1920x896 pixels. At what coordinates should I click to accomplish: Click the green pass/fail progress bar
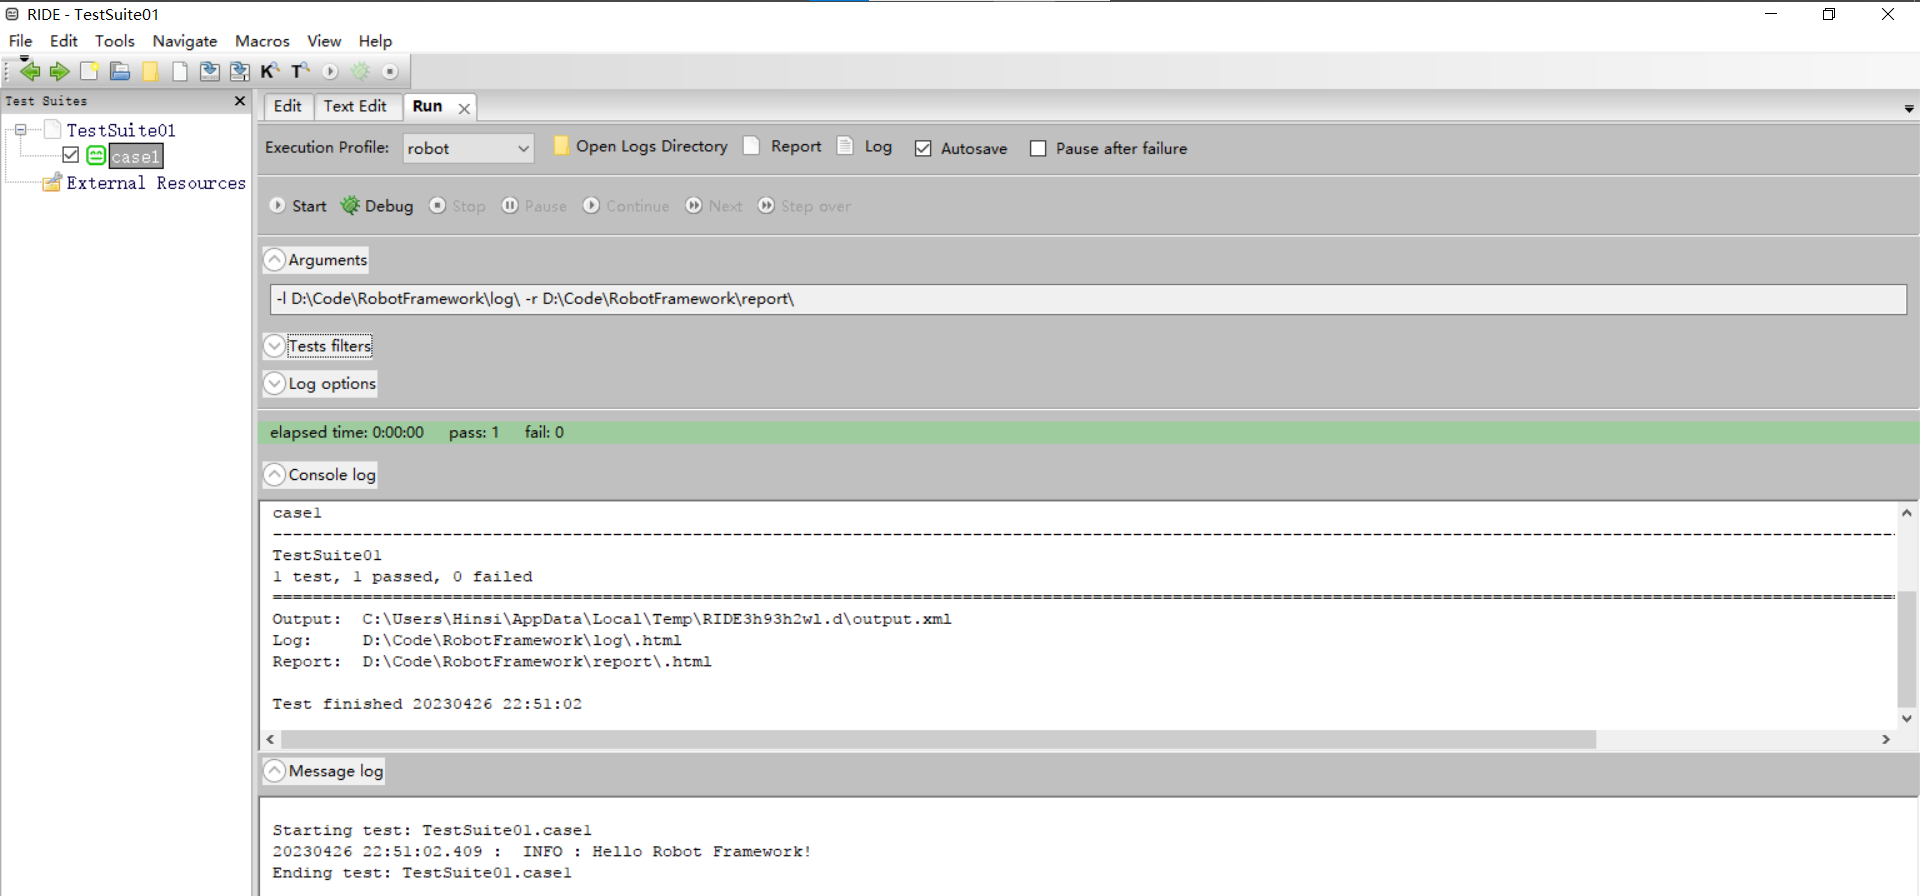click(x=1089, y=432)
